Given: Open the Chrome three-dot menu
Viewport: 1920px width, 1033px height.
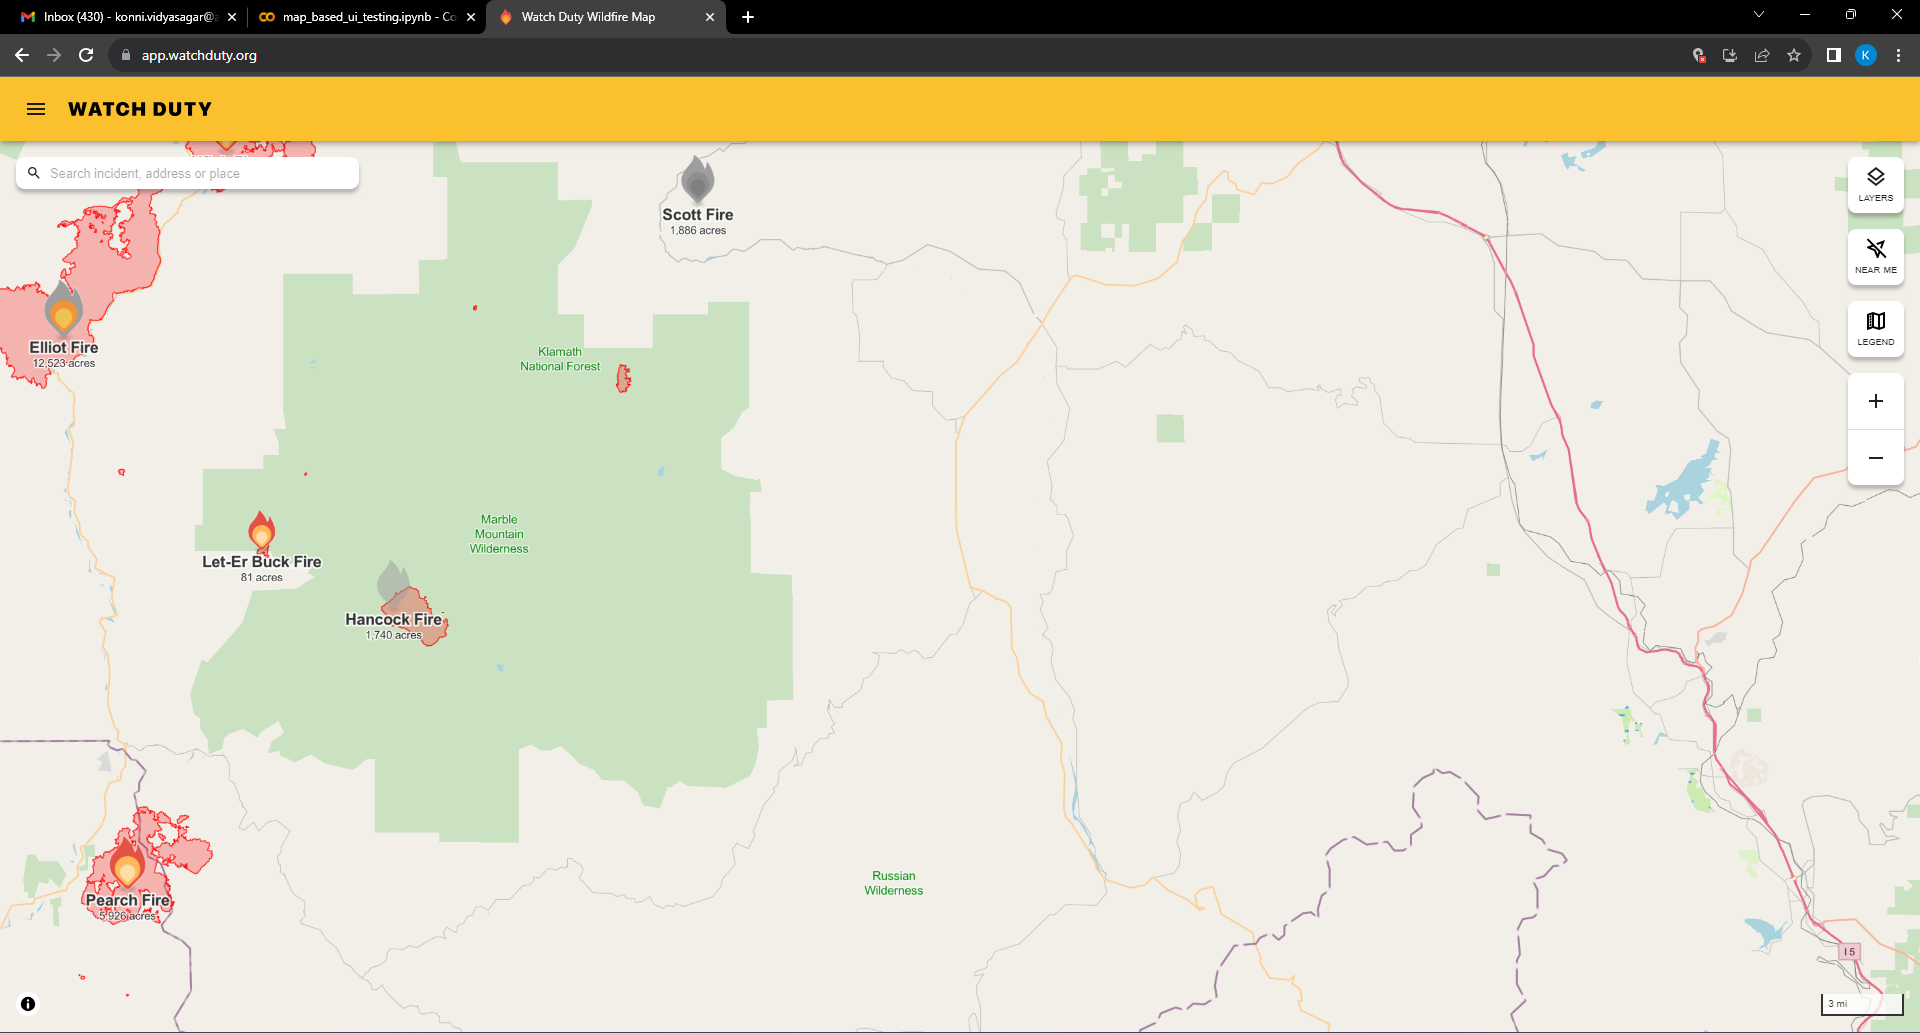Looking at the screenshot, I should [1898, 55].
